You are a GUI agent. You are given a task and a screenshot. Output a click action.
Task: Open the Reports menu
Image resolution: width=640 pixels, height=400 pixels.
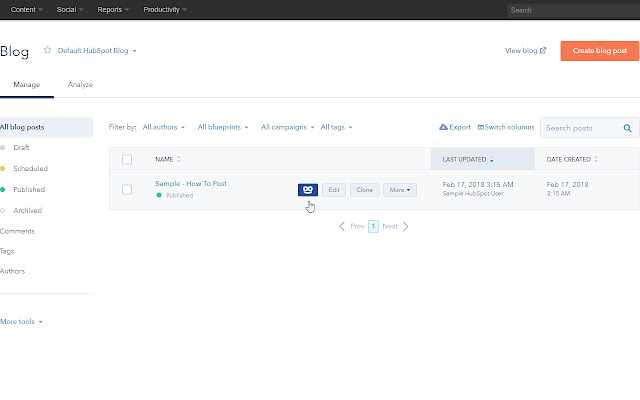(113, 9)
